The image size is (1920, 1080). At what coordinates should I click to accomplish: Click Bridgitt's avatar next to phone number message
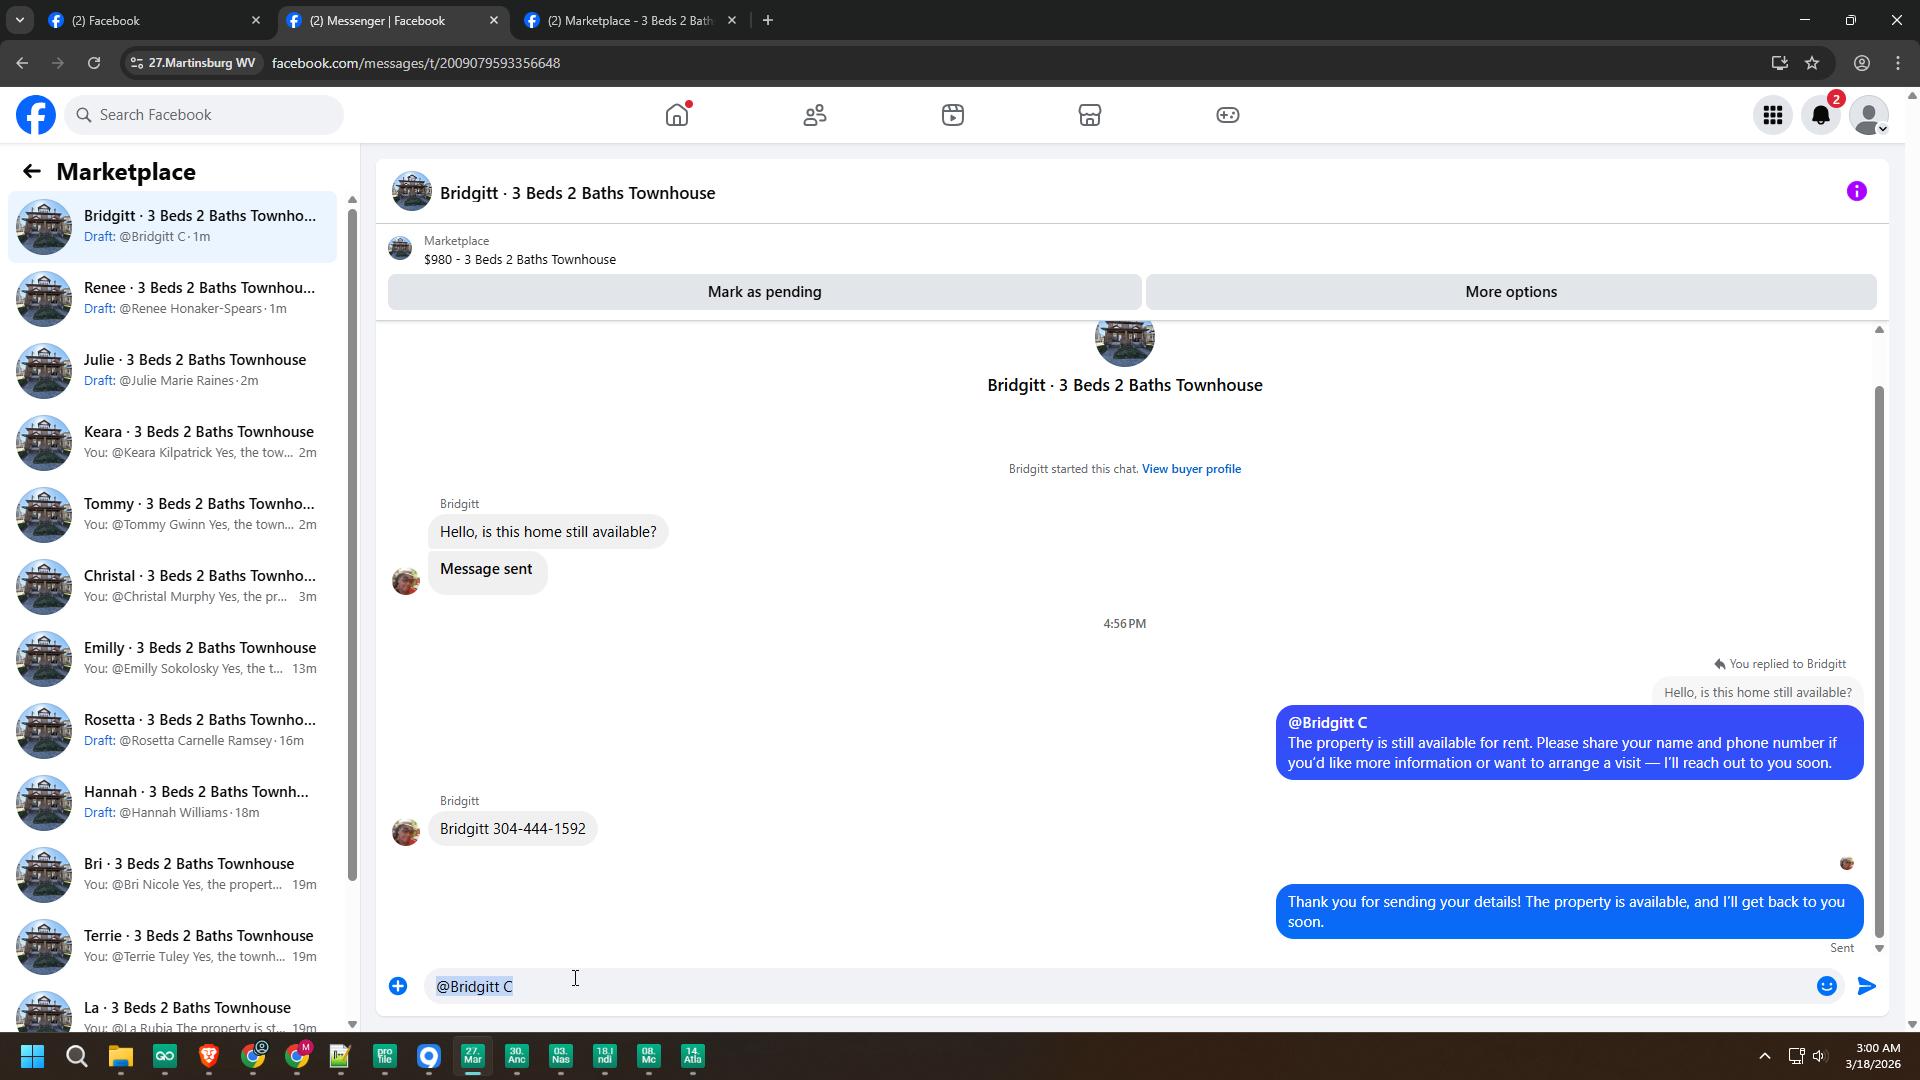[x=406, y=832]
